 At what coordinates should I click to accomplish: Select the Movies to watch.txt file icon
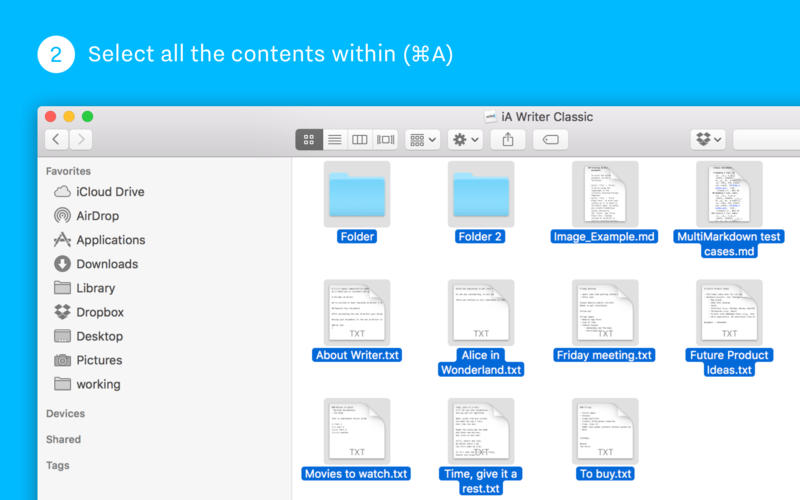pos(357,431)
